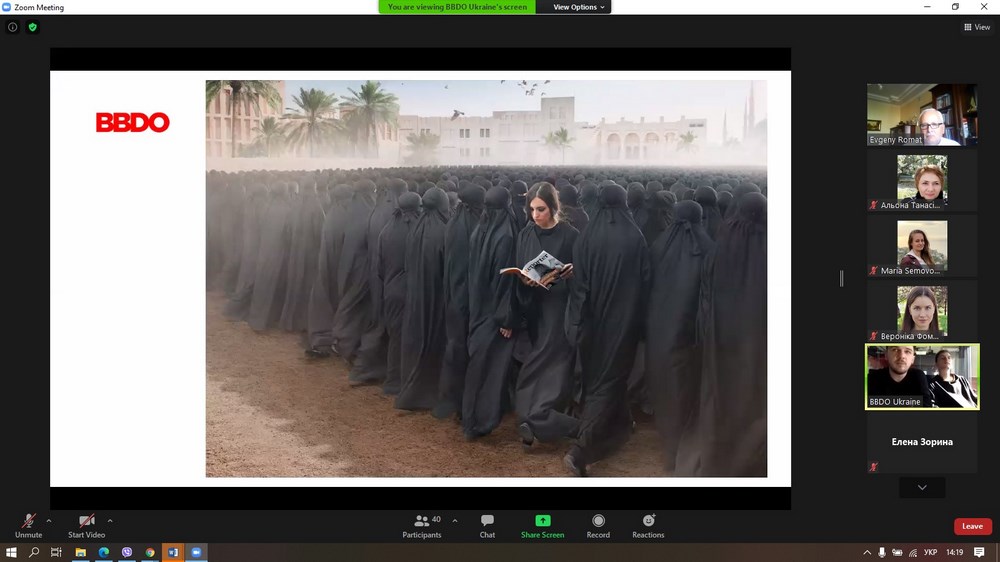Open Viber from the taskbar
This screenshot has height=562, width=1000.
tap(127, 552)
